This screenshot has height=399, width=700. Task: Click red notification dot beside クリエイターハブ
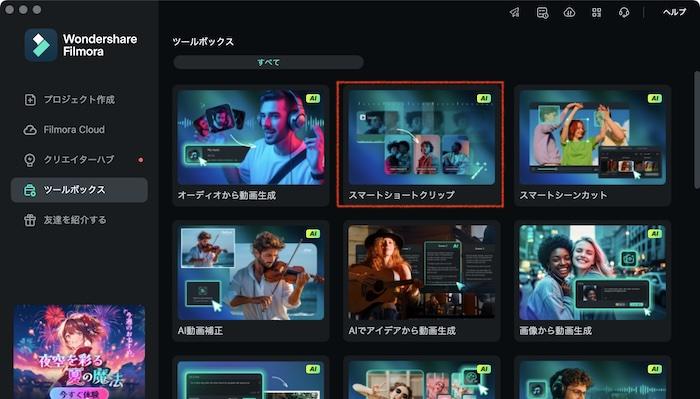pyautogui.click(x=141, y=160)
